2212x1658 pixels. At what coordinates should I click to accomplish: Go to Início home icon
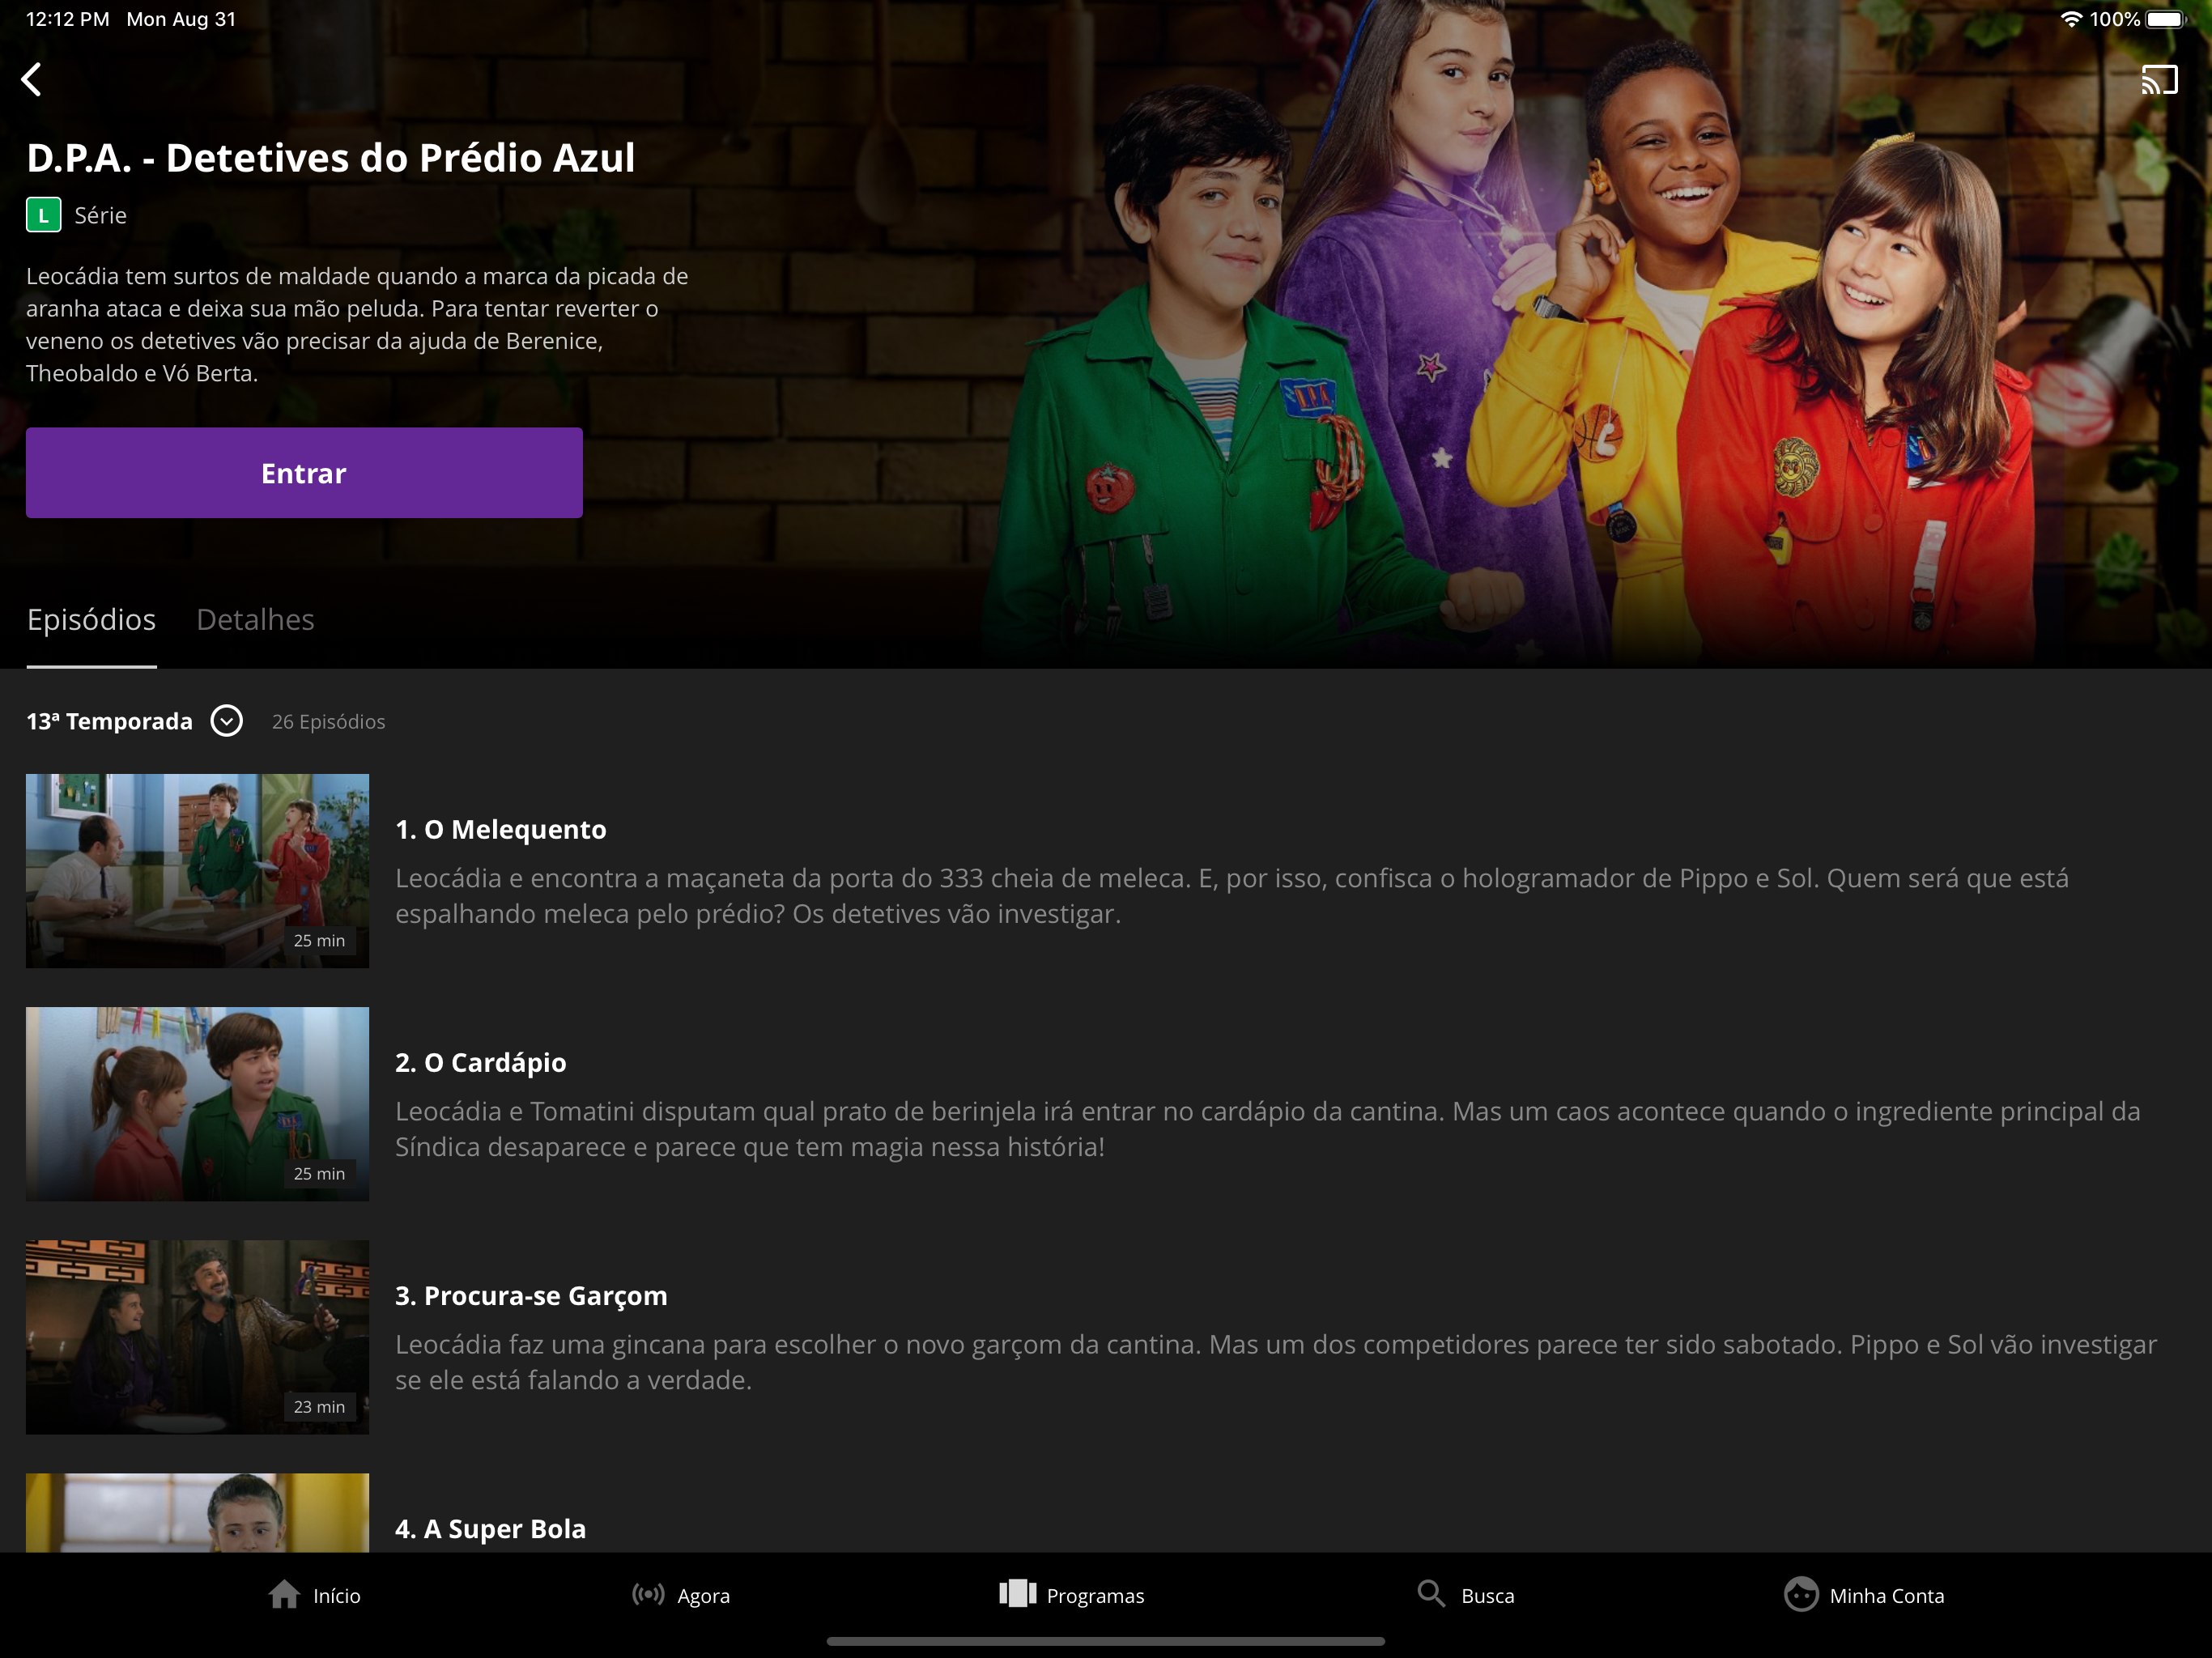click(284, 1594)
